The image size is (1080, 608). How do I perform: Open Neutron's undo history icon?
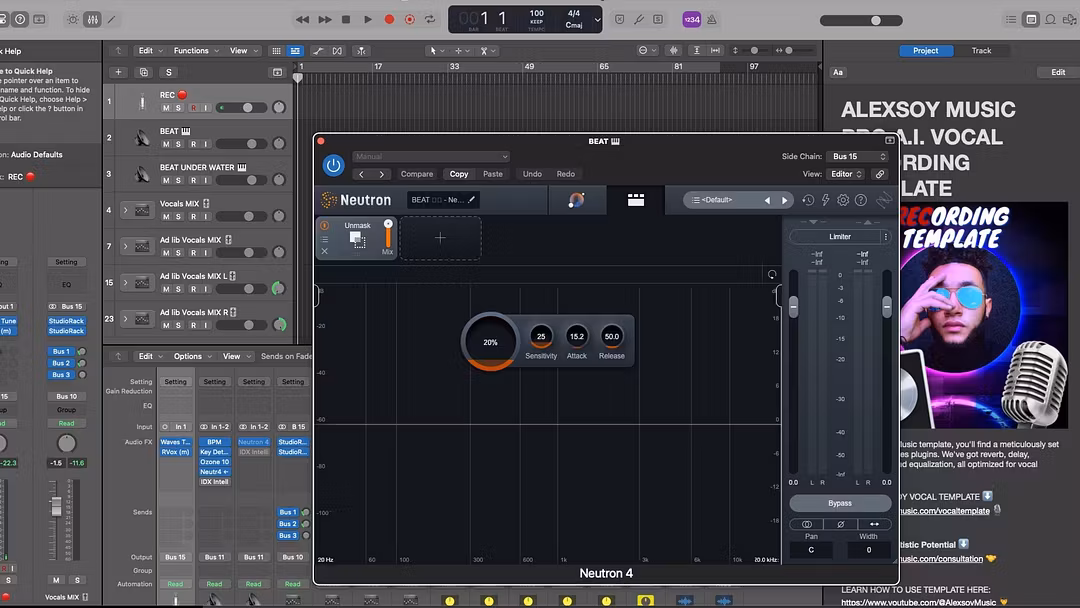point(808,200)
